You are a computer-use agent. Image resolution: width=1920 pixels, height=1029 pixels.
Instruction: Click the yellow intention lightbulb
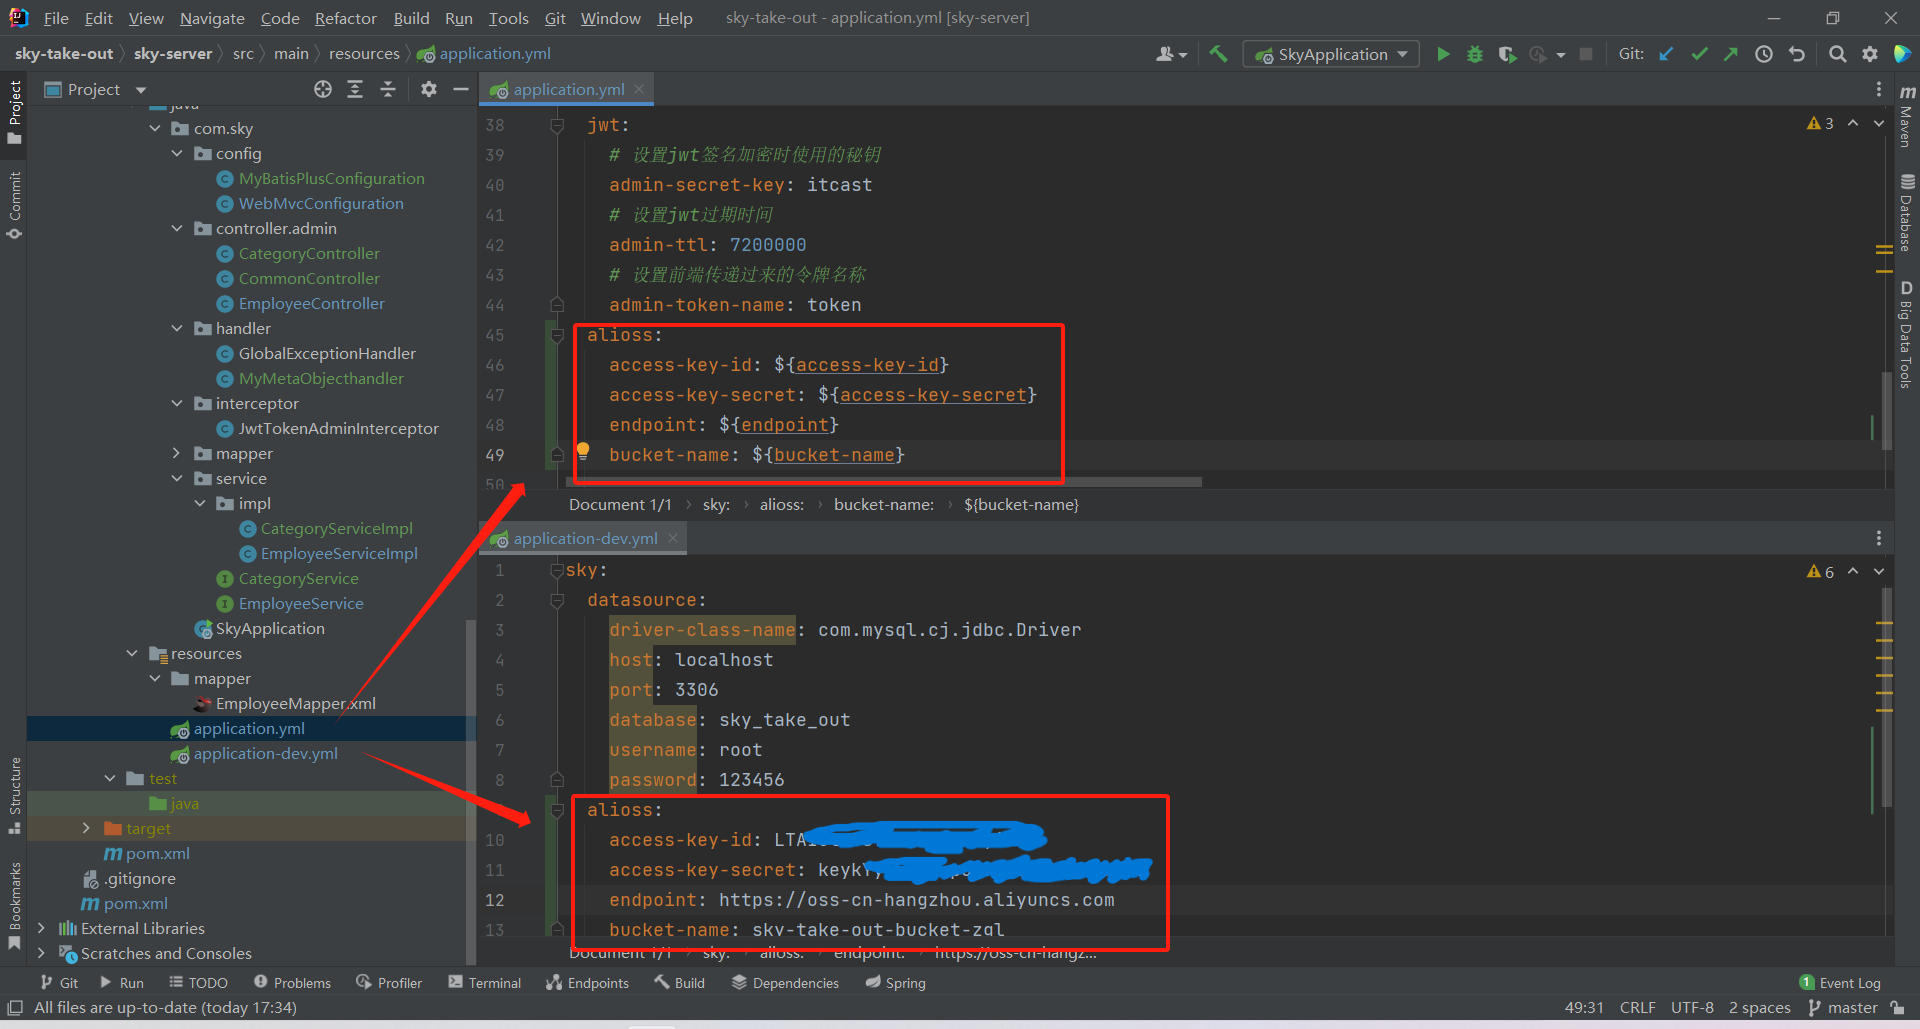click(583, 451)
